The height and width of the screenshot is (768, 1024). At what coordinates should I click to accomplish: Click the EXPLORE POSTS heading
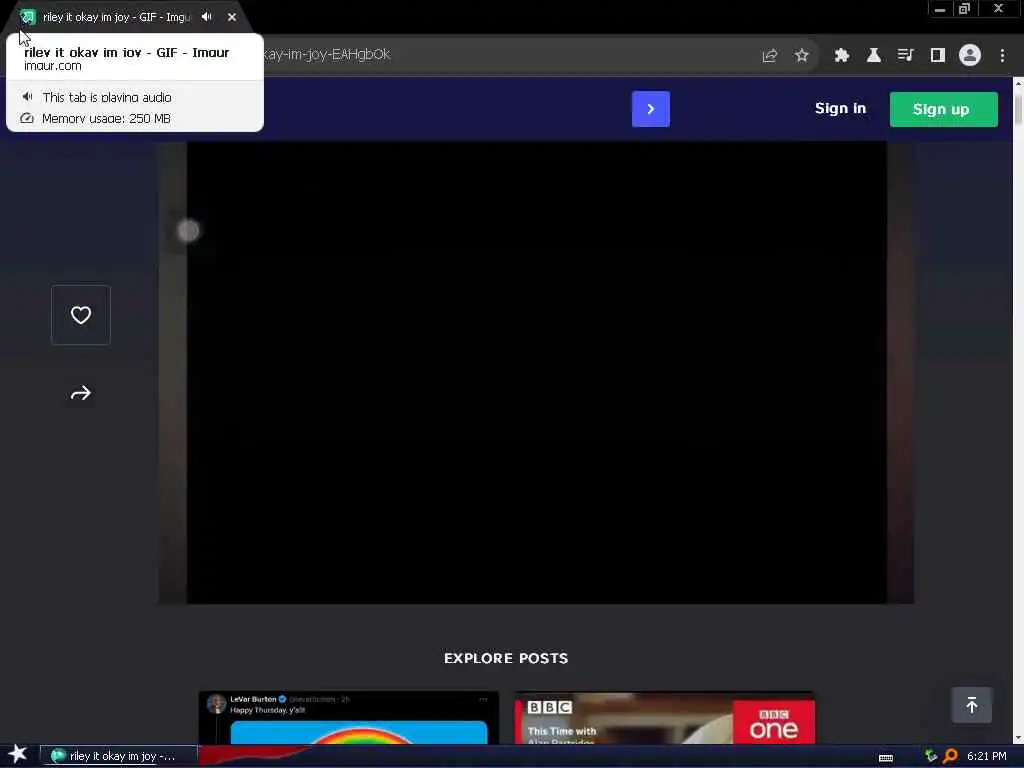coord(506,658)
